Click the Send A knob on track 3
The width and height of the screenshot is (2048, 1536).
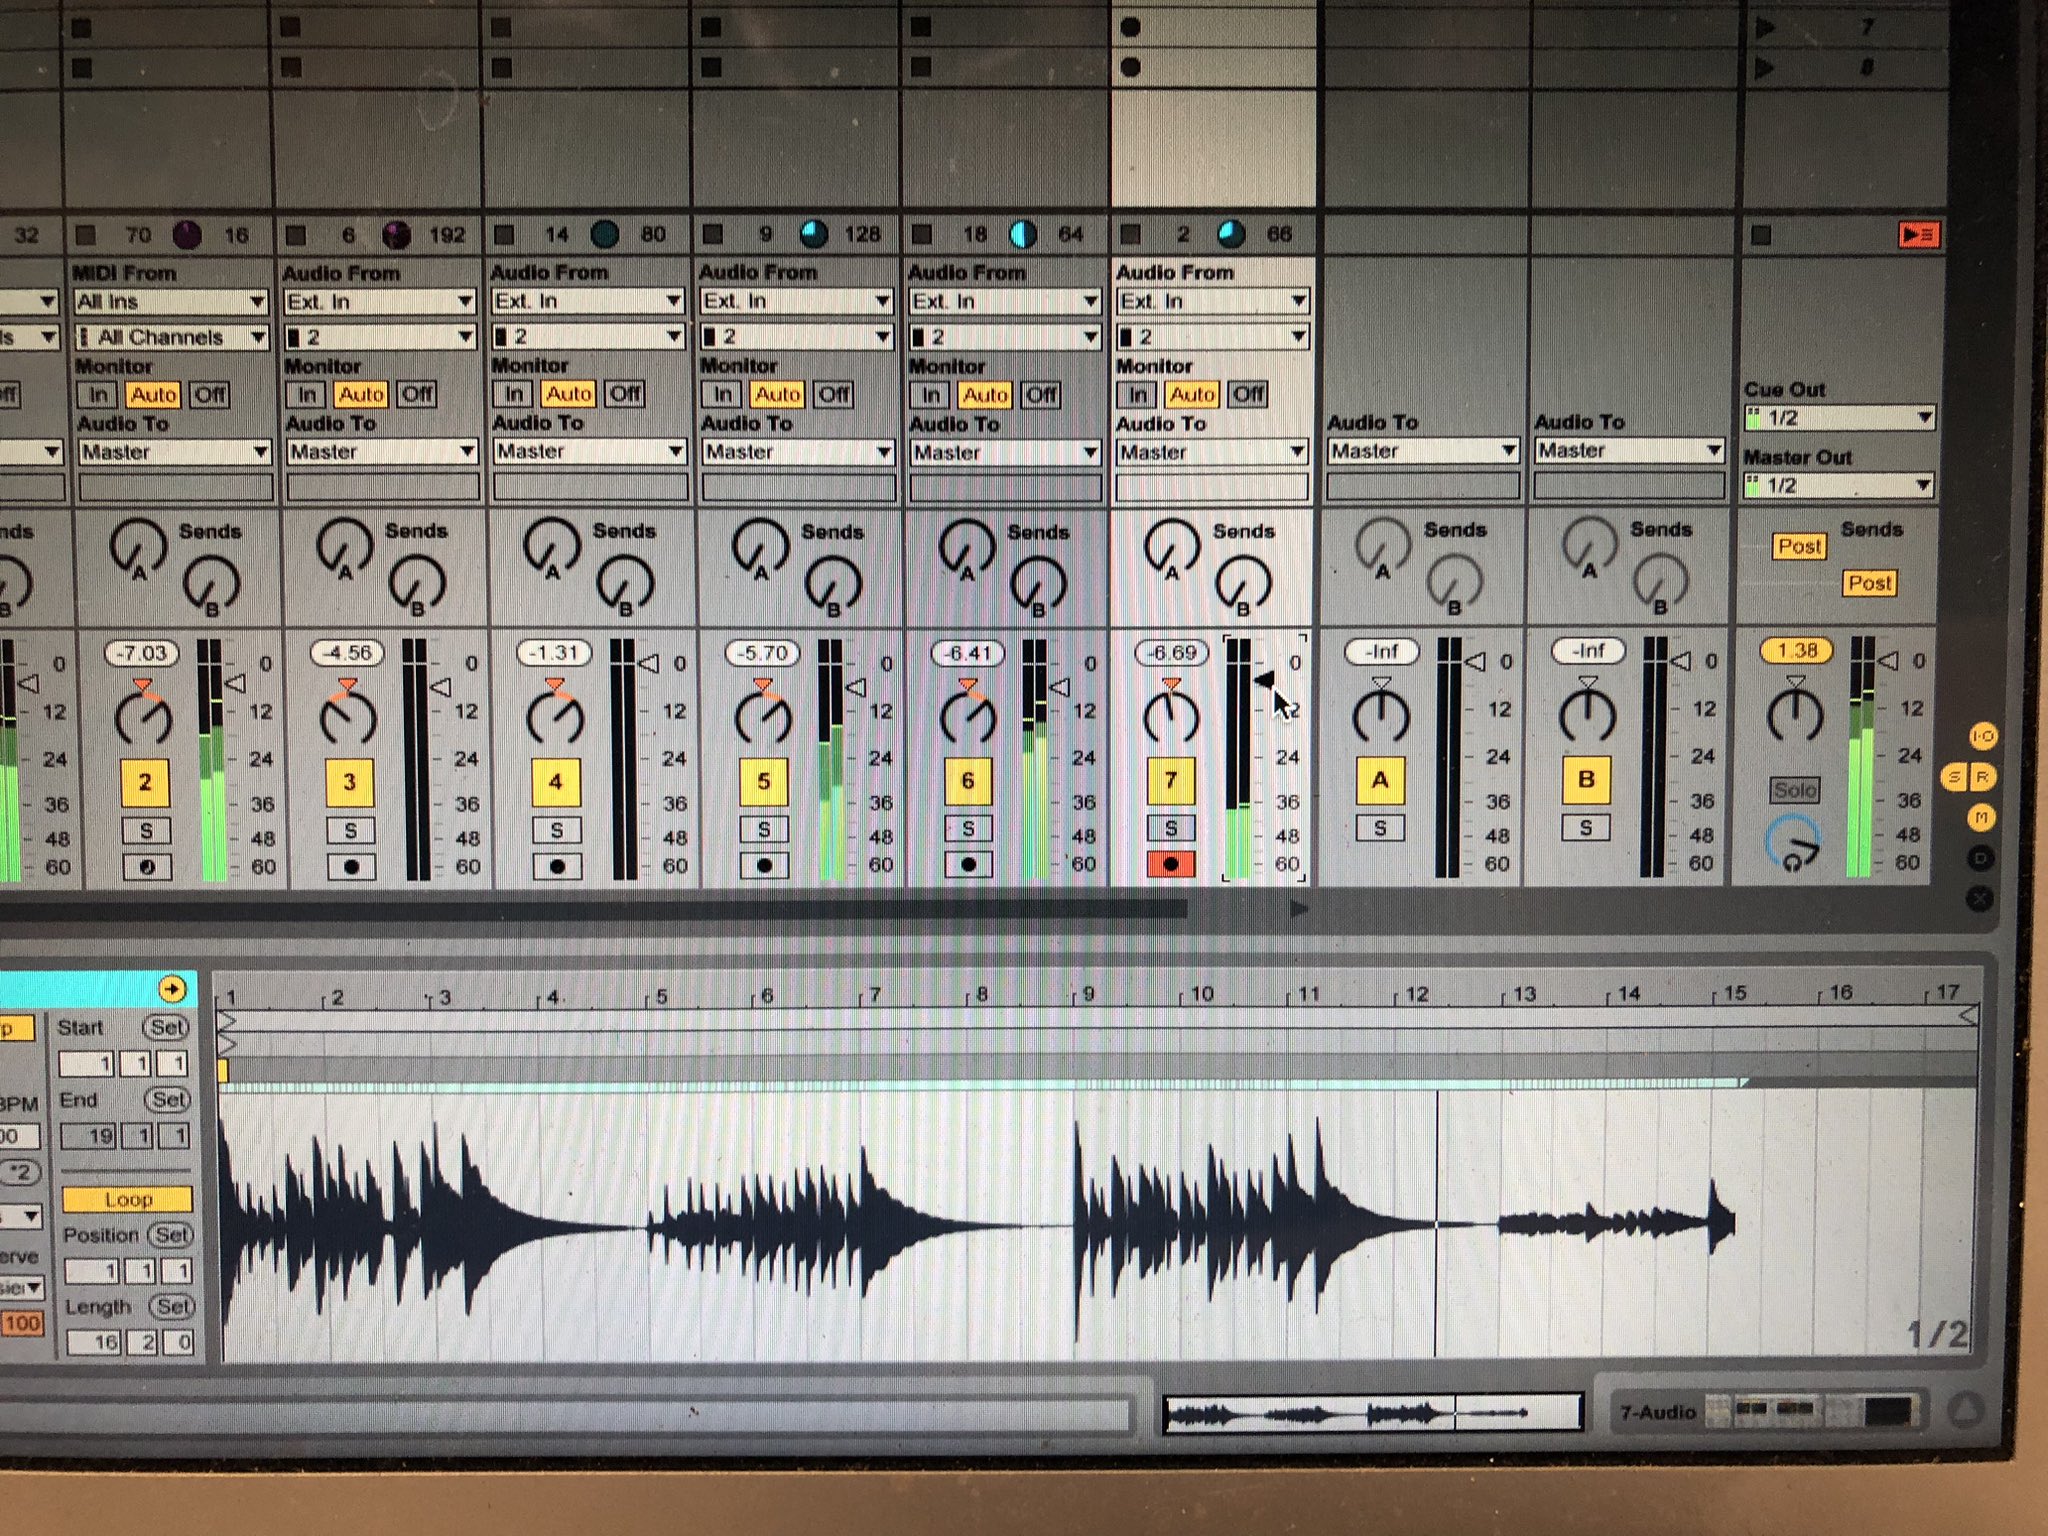click(345, 548)
